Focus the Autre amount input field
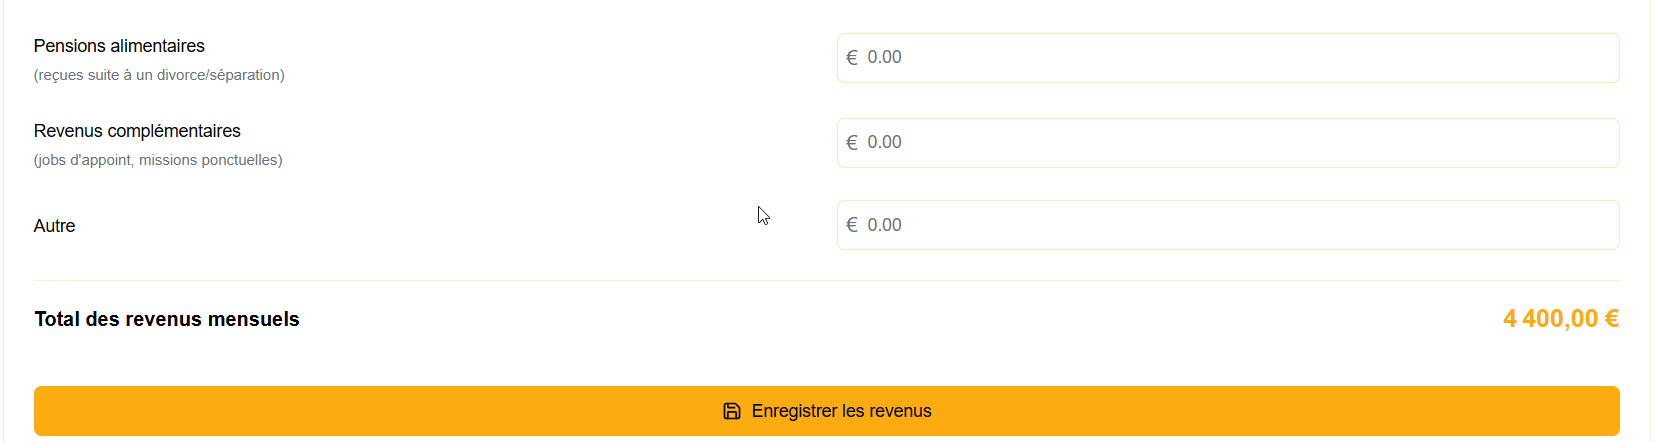 click(x=1228, y=225)
